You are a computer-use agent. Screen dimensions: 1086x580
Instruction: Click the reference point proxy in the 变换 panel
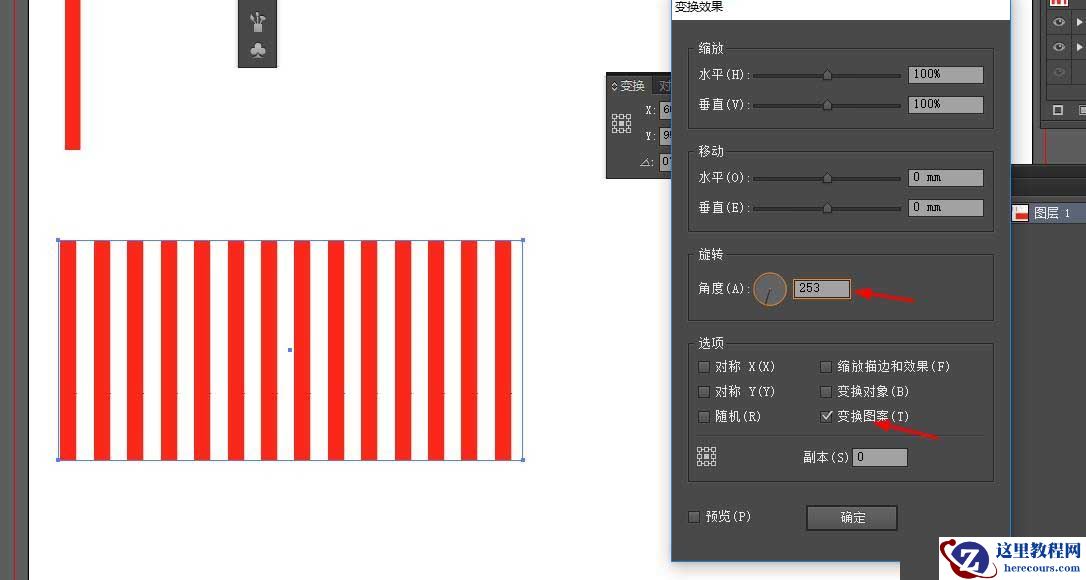point(621,122)
